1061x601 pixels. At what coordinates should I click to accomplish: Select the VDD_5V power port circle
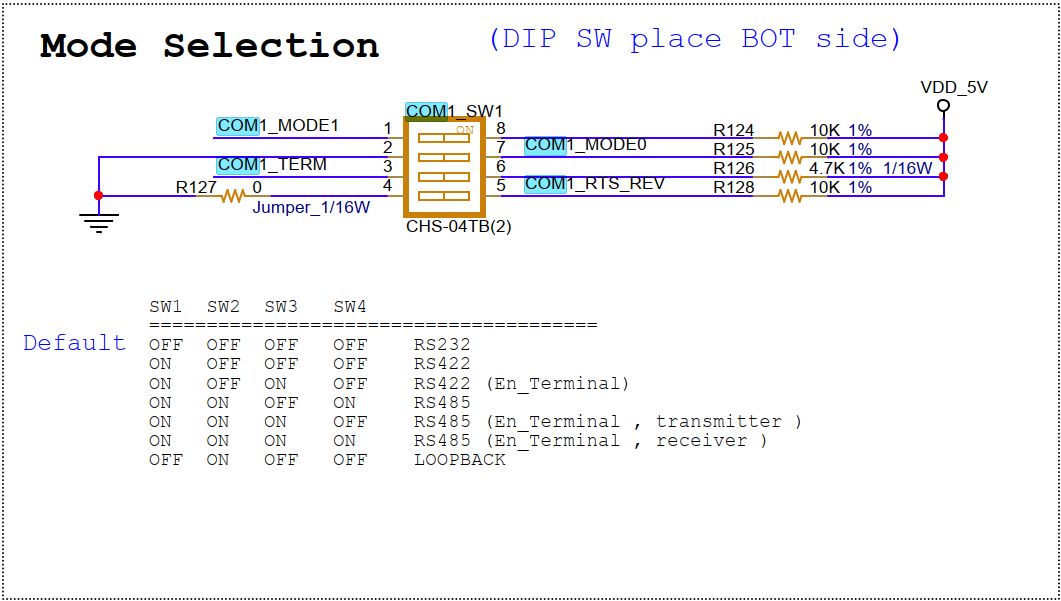943,106
